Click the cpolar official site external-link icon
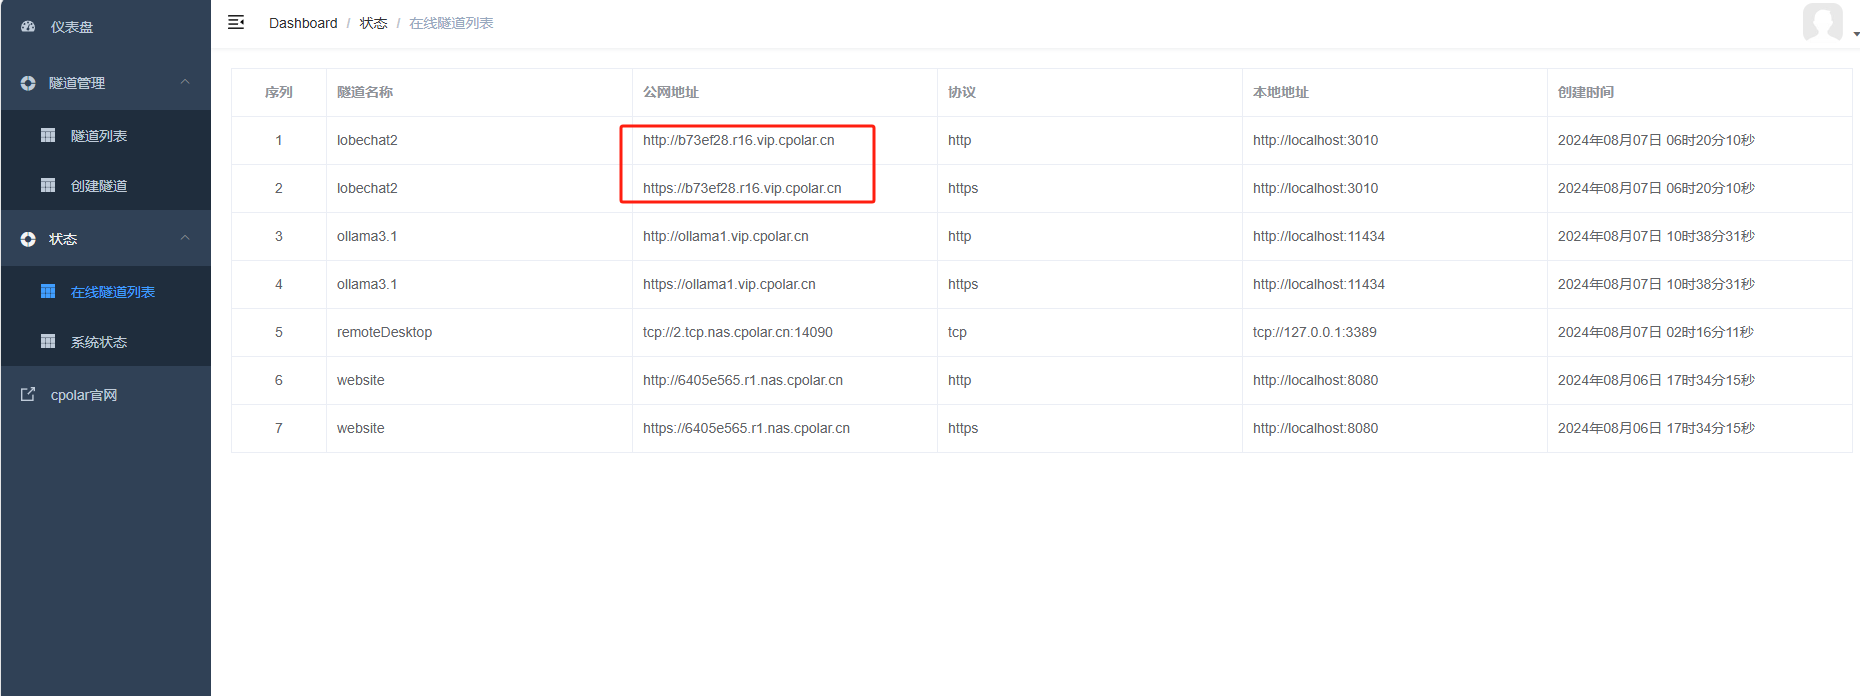The height and width of the screenshot is (696, 1860). click(28, 394)
